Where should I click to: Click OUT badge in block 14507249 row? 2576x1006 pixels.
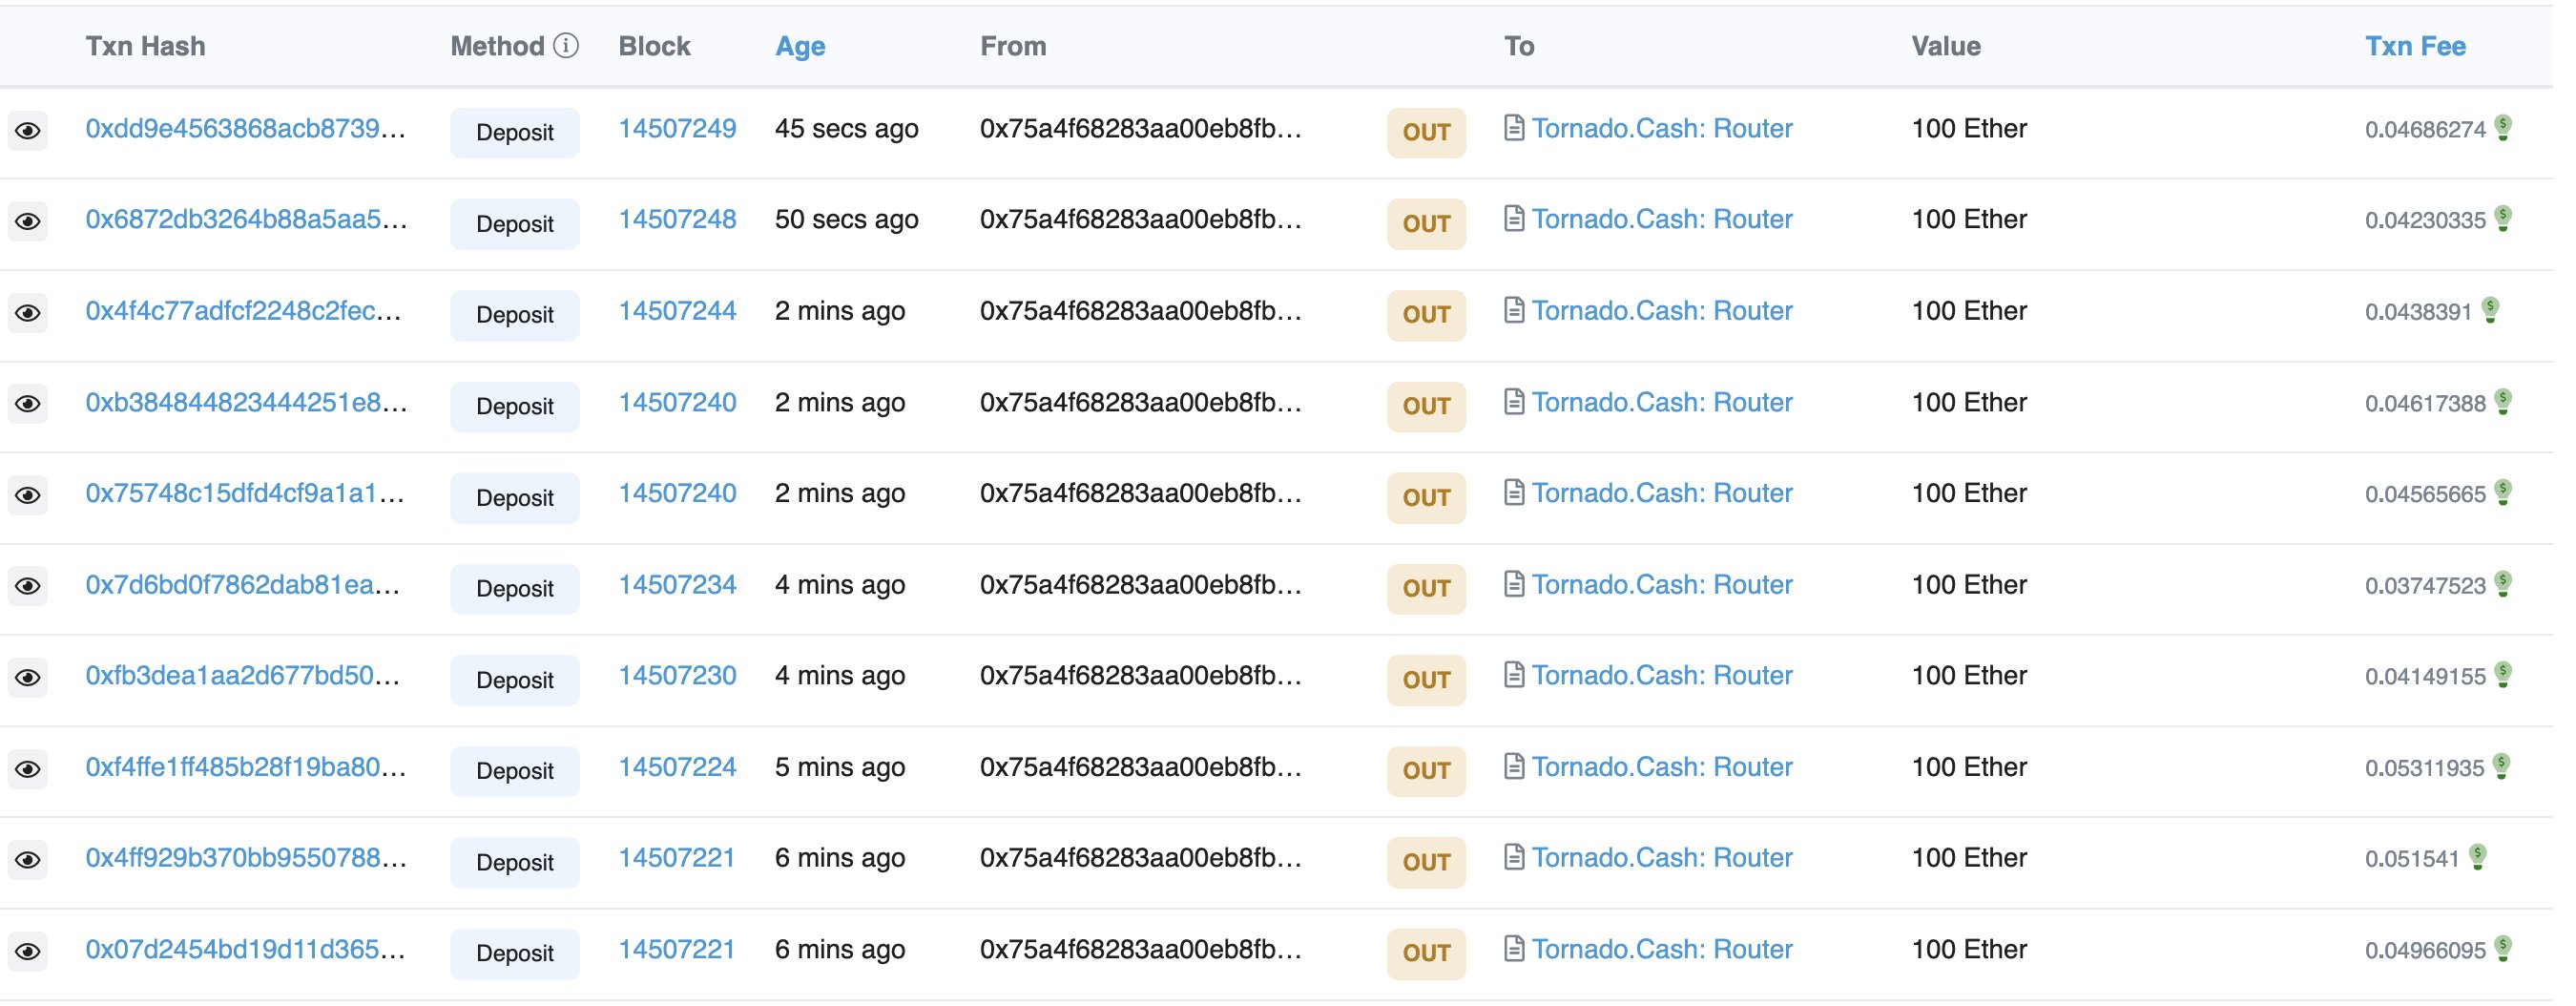coord(1426,133)
